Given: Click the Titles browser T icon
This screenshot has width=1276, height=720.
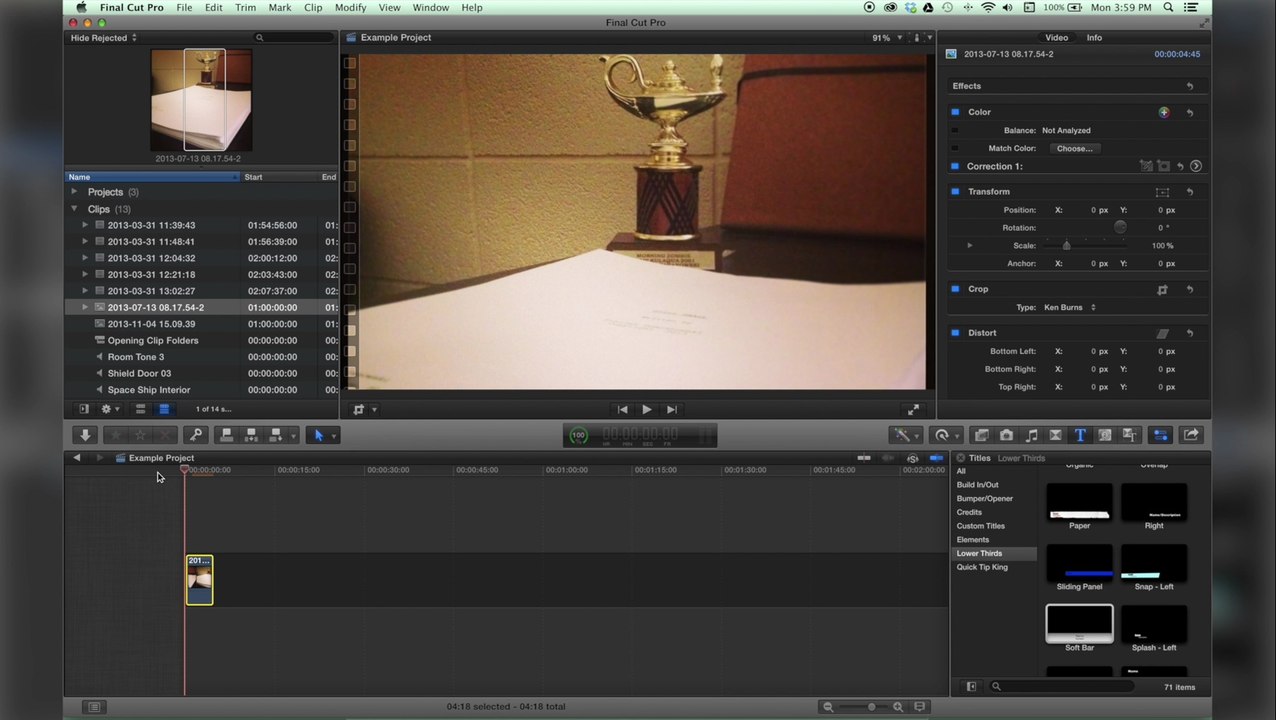Looking at the screenshot, I should (x=1080, y=435).
